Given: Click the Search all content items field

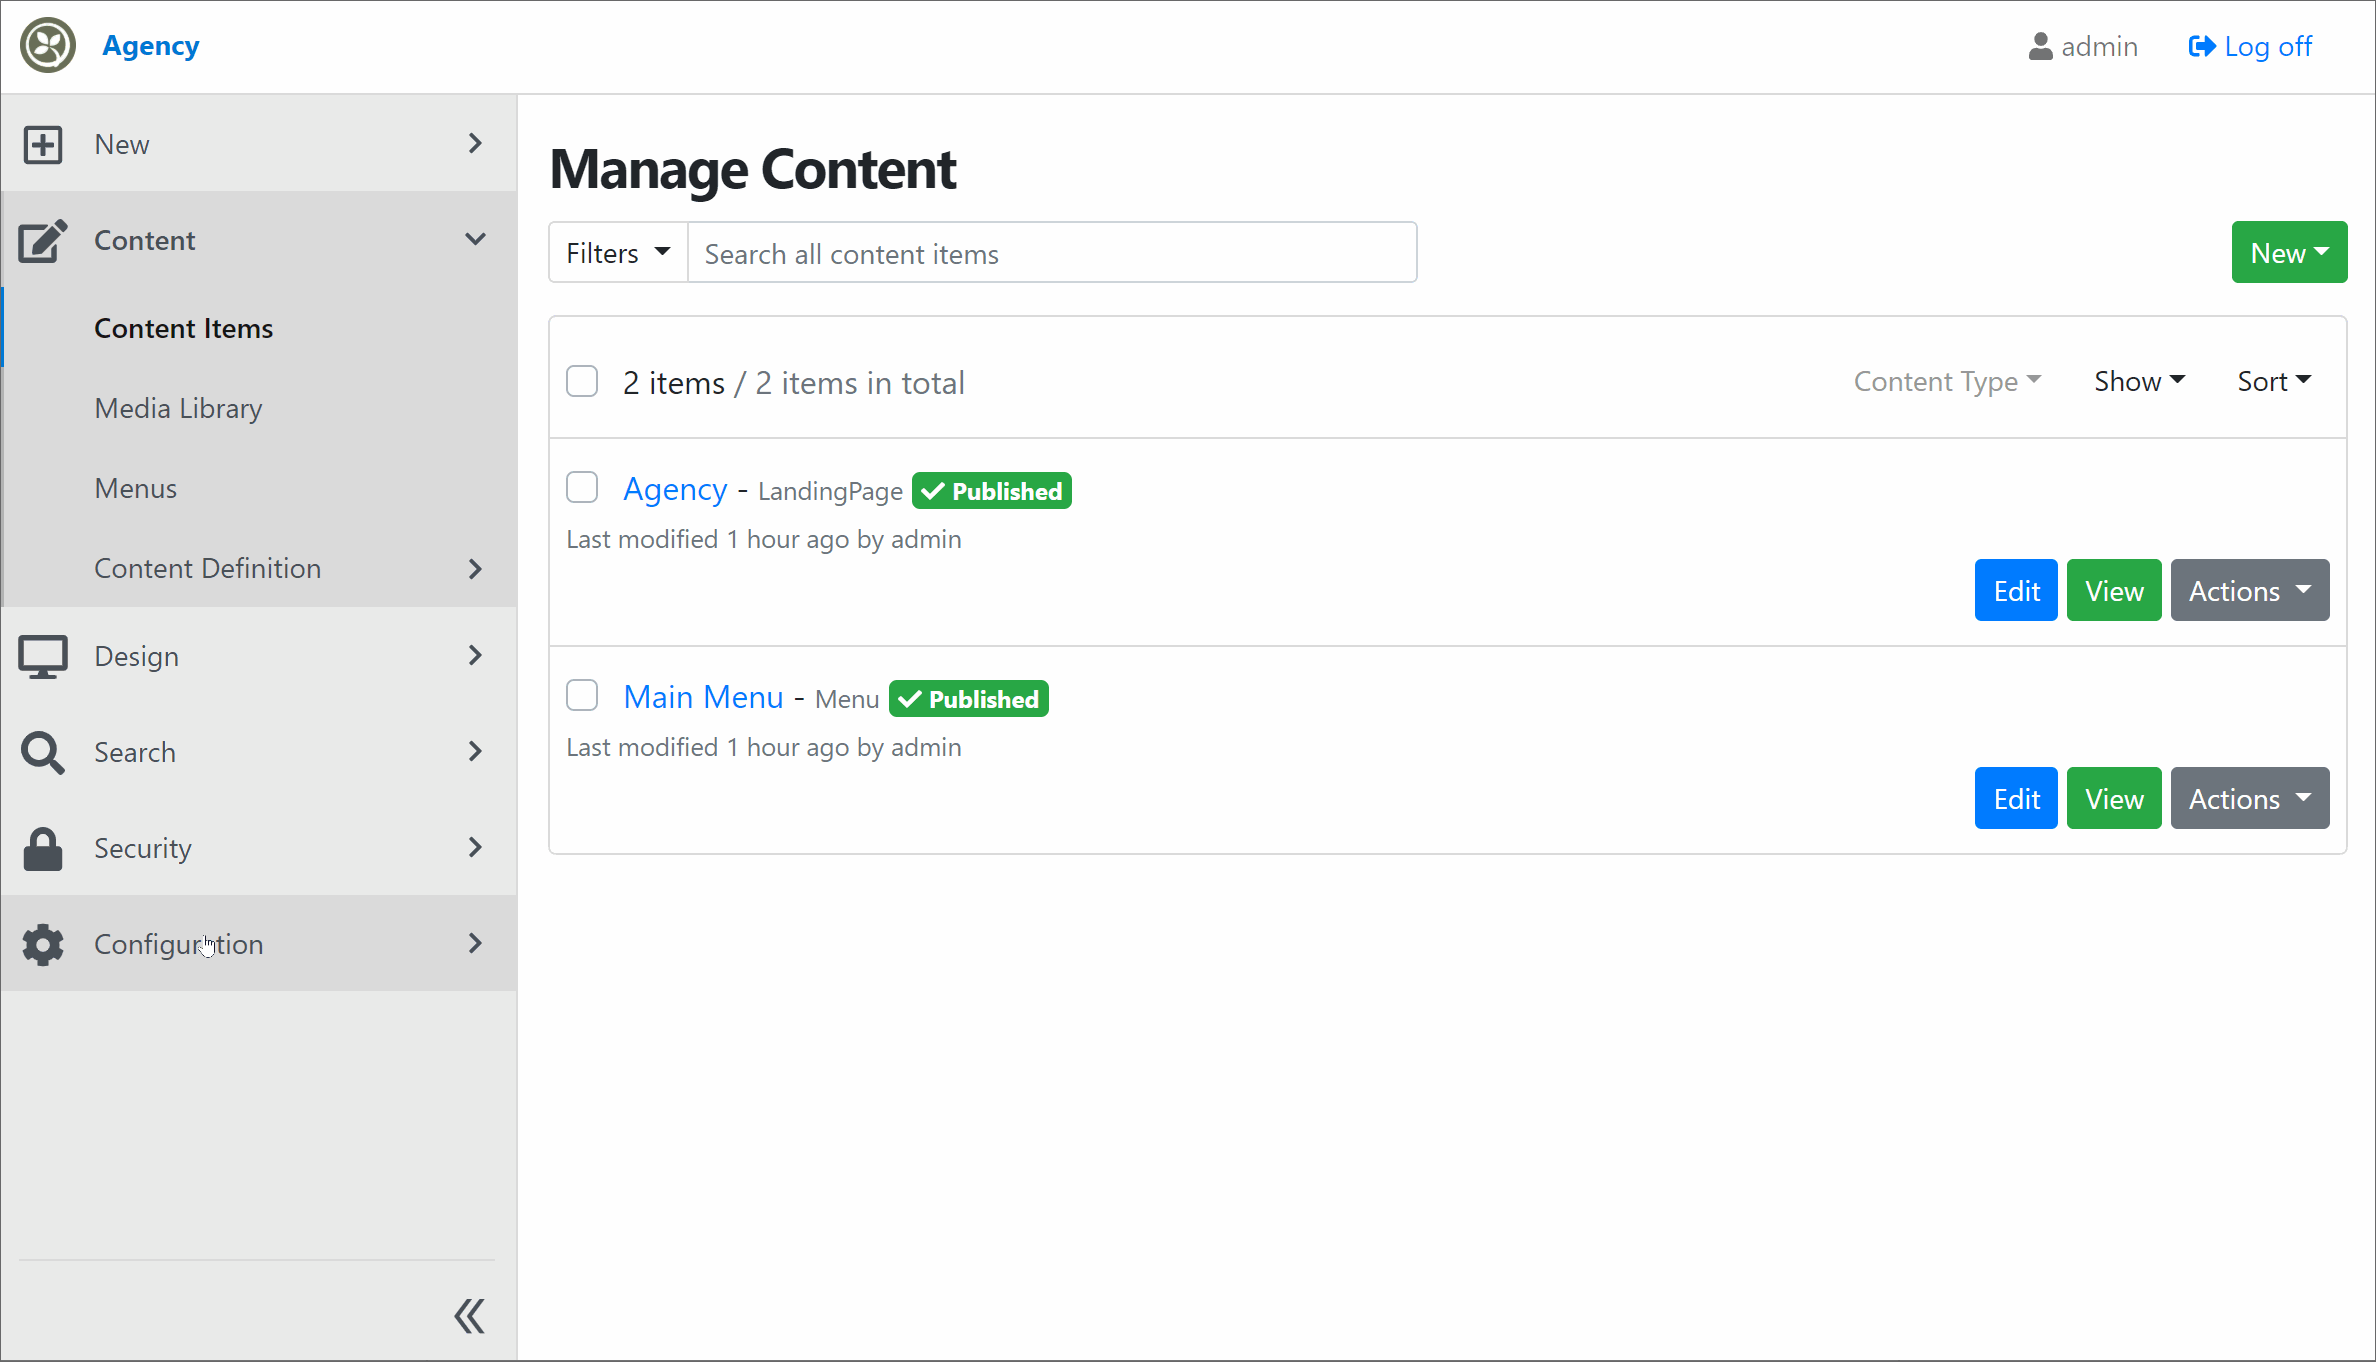Looking at the screenshot, I should pyautogui.click(x=1051, y=253).
